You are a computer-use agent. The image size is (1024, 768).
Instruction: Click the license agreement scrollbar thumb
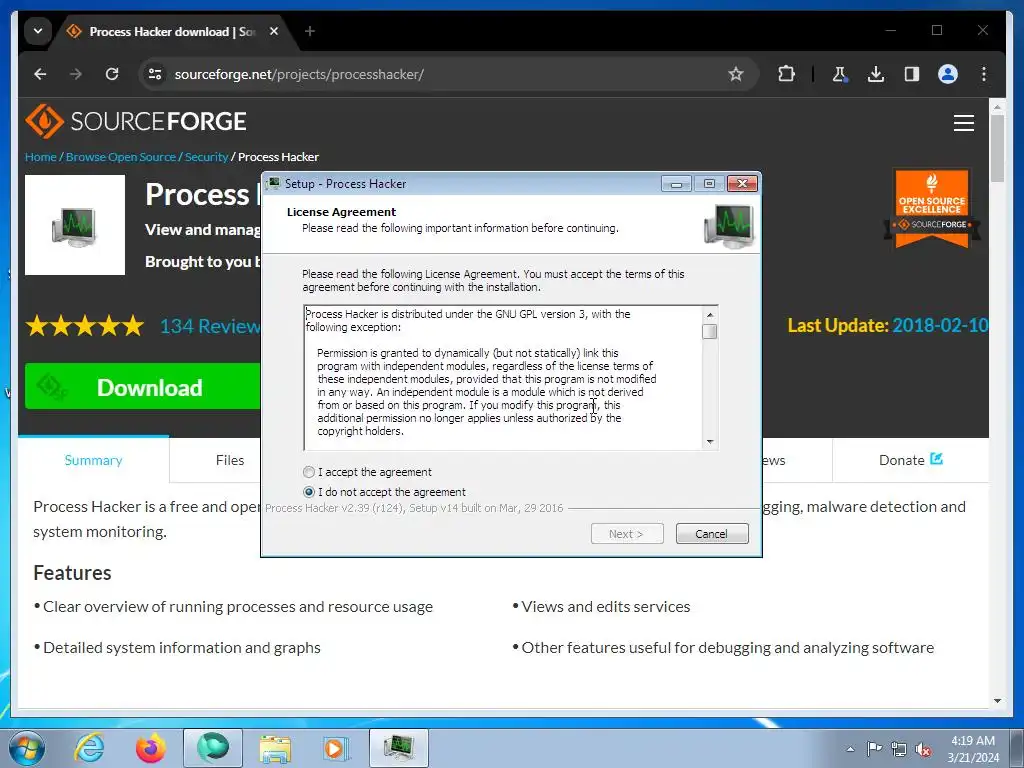click(x=710, y=331)
